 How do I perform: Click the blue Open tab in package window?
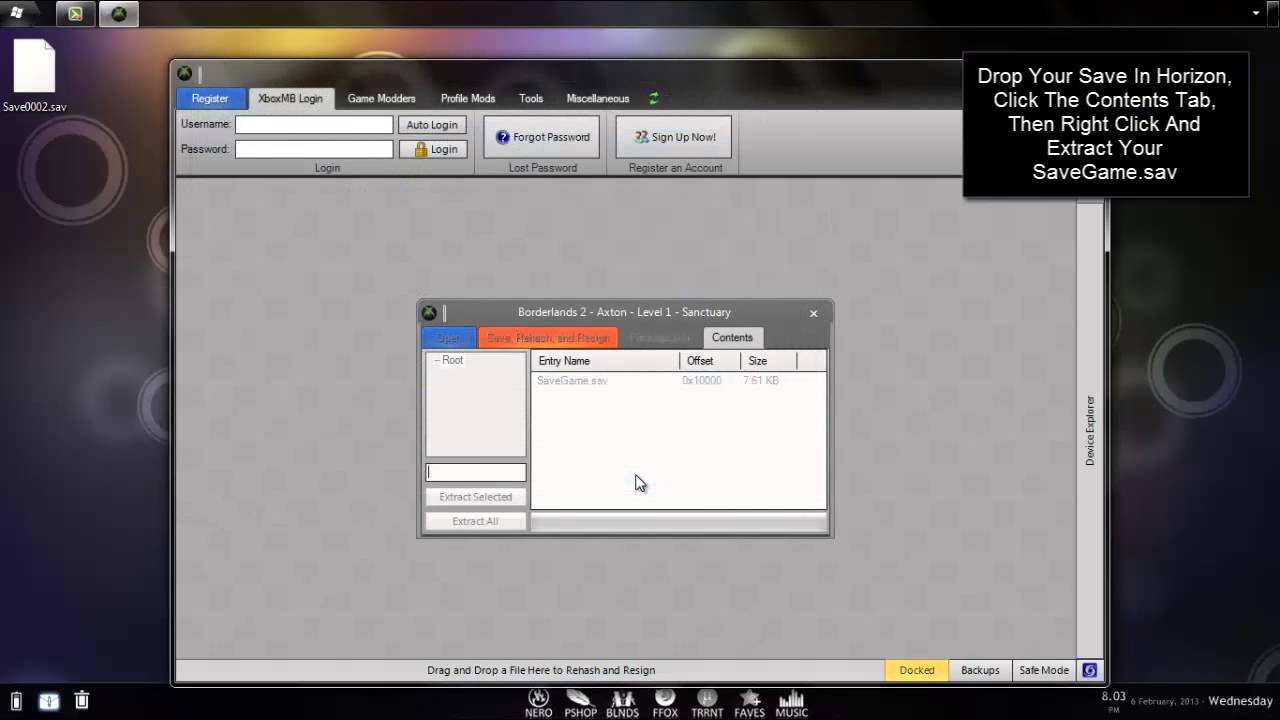449,338
